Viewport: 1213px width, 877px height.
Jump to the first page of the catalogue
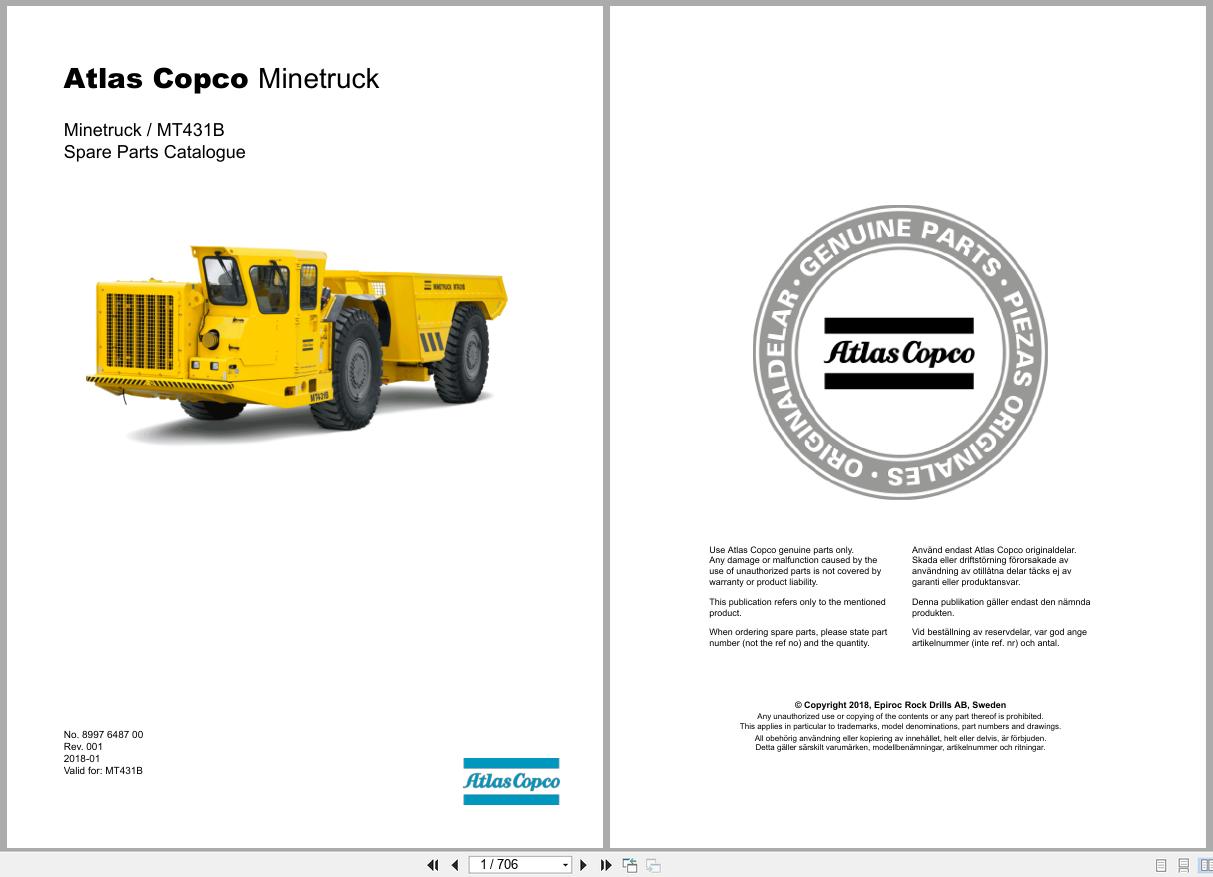point(433,864)
